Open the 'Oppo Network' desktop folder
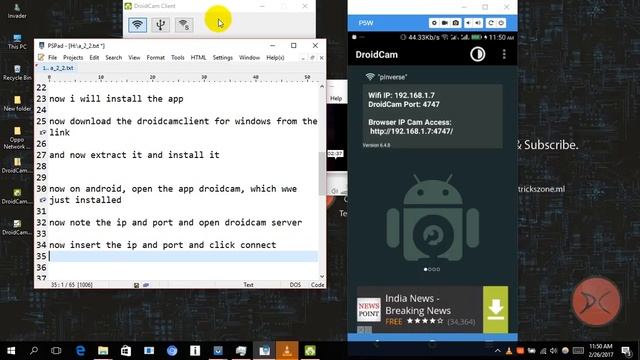 [x=17, y=138]
